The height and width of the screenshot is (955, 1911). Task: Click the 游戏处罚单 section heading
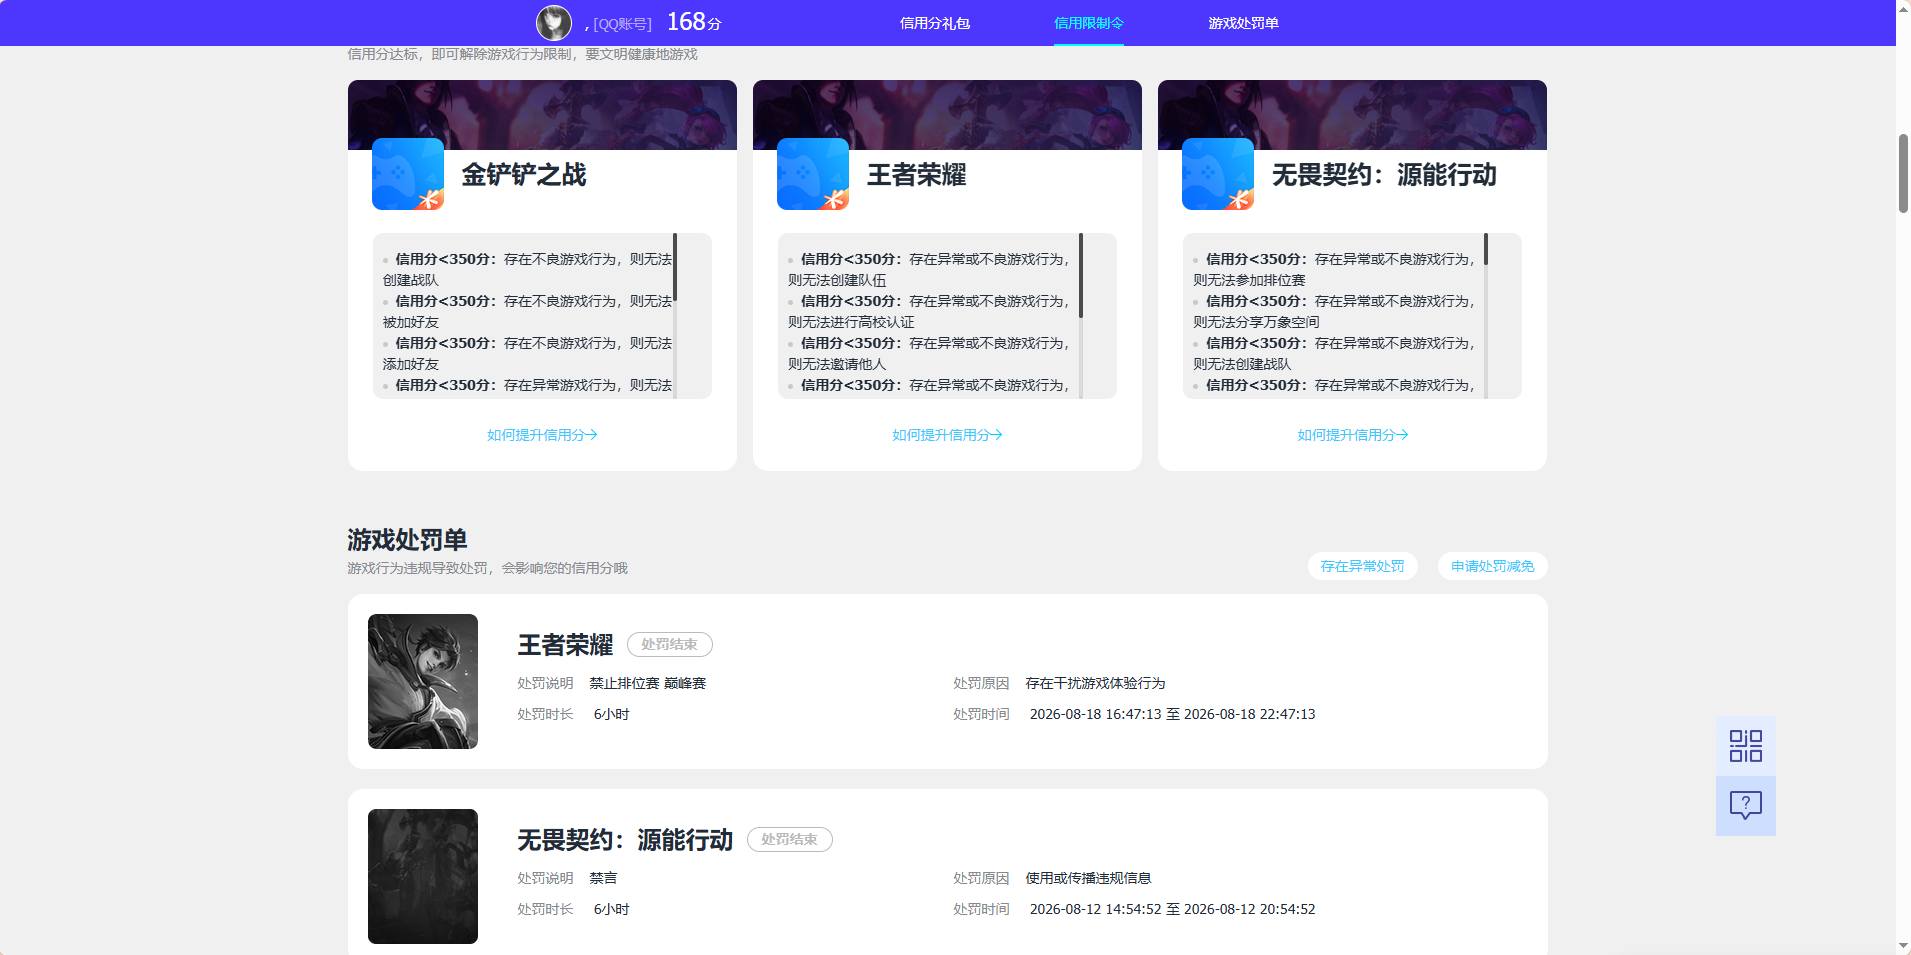click(x=407, y=540)
